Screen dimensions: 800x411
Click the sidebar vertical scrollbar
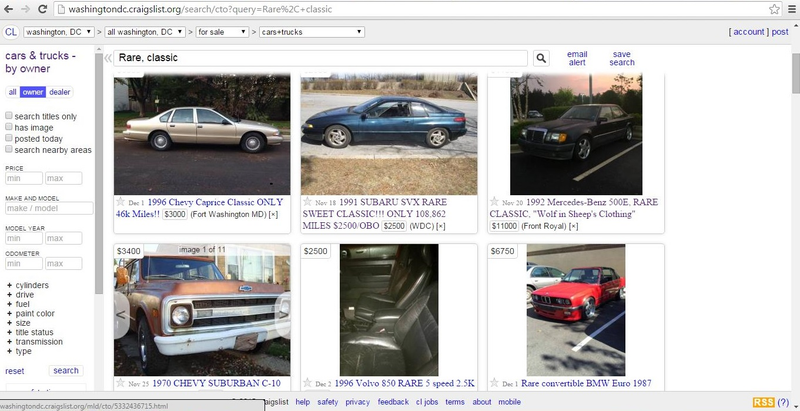click(x=99, y=173)
